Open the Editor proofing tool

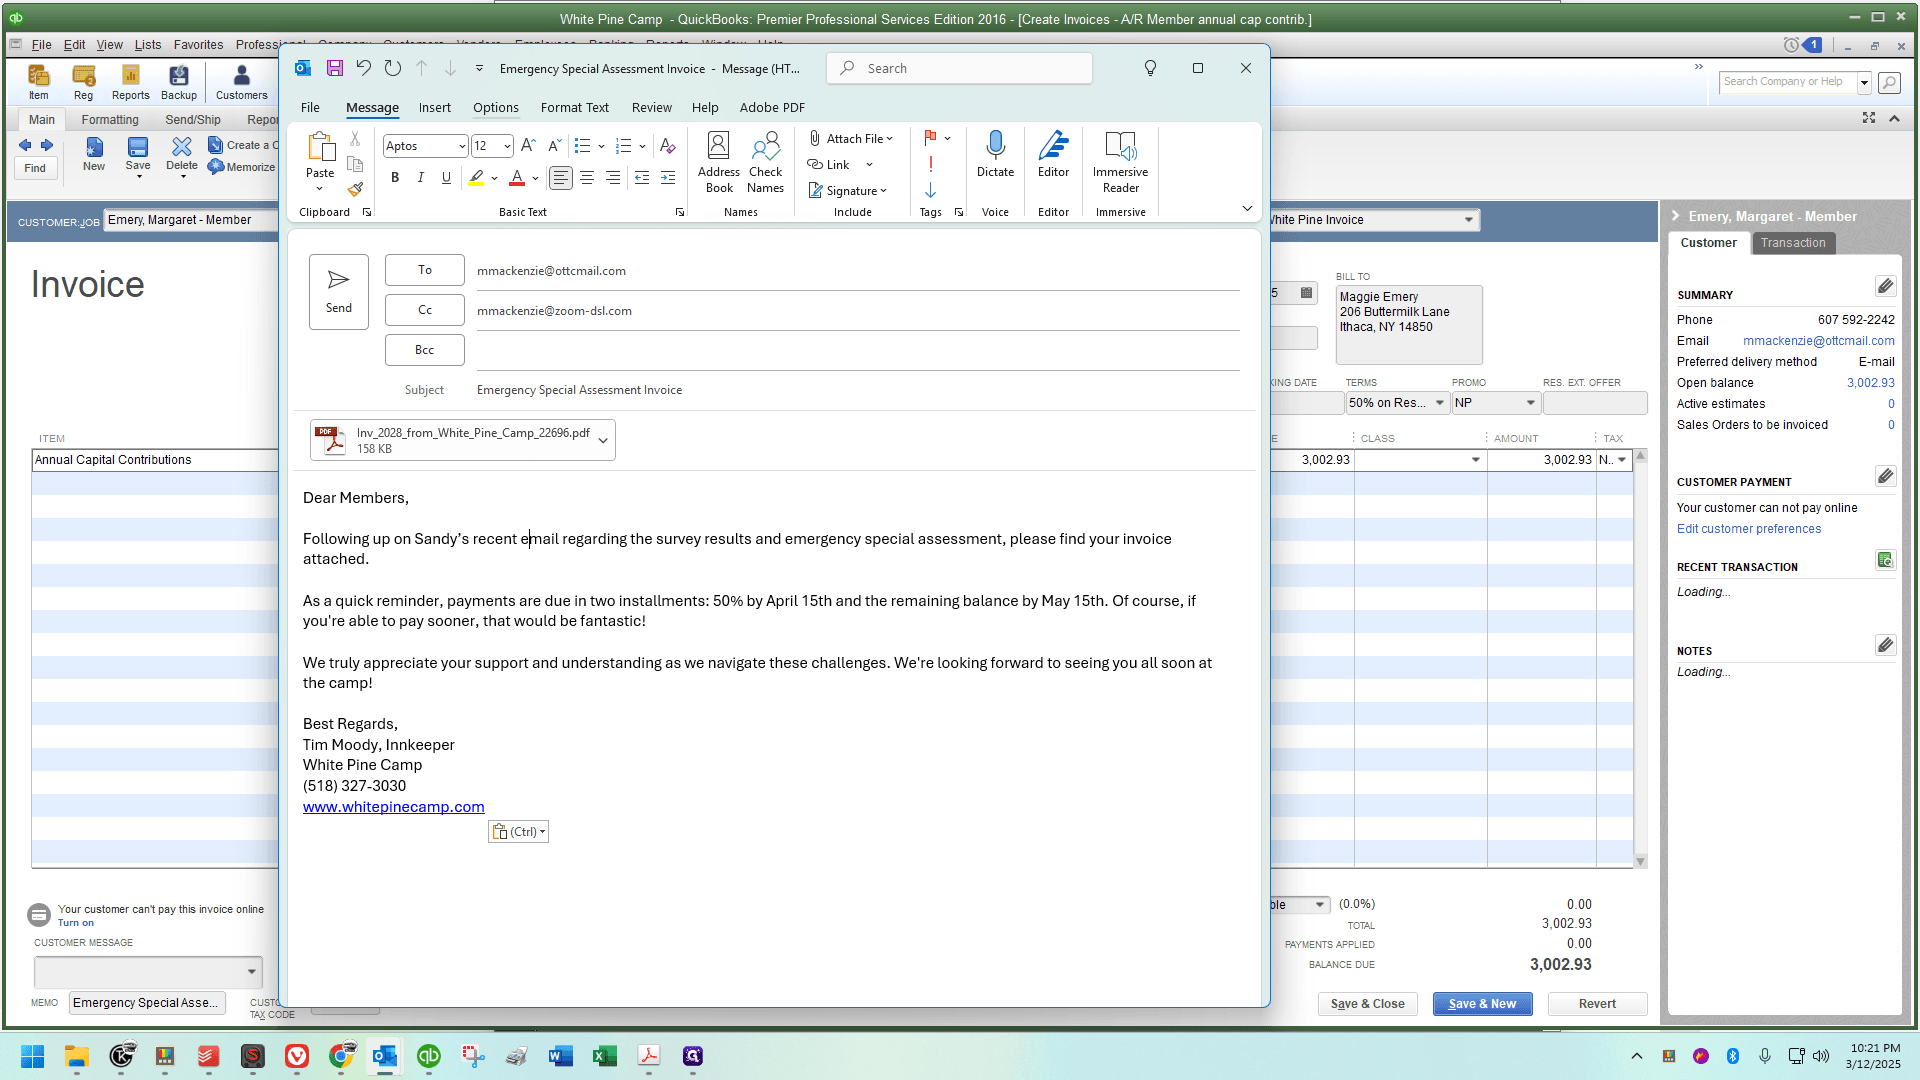coord(1053,155)
